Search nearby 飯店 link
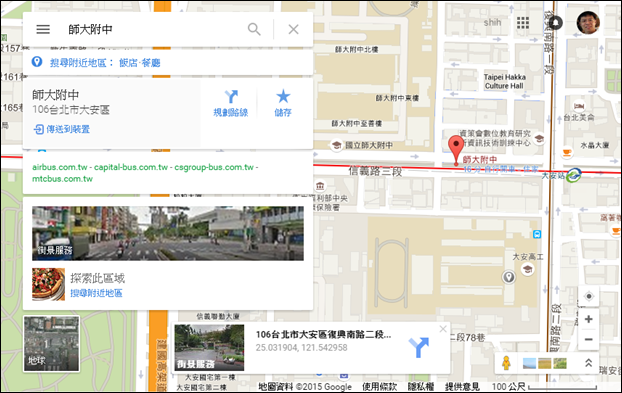Image resolution: width=622 pixels, height=393 pixels. click(128, 63)
